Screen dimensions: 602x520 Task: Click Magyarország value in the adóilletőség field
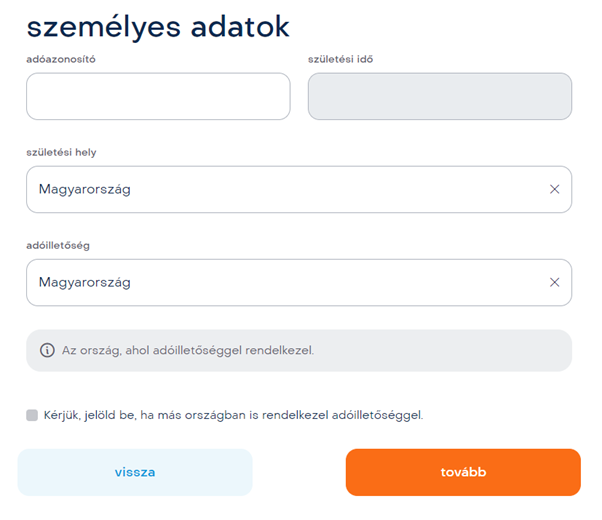pos(84,283)
